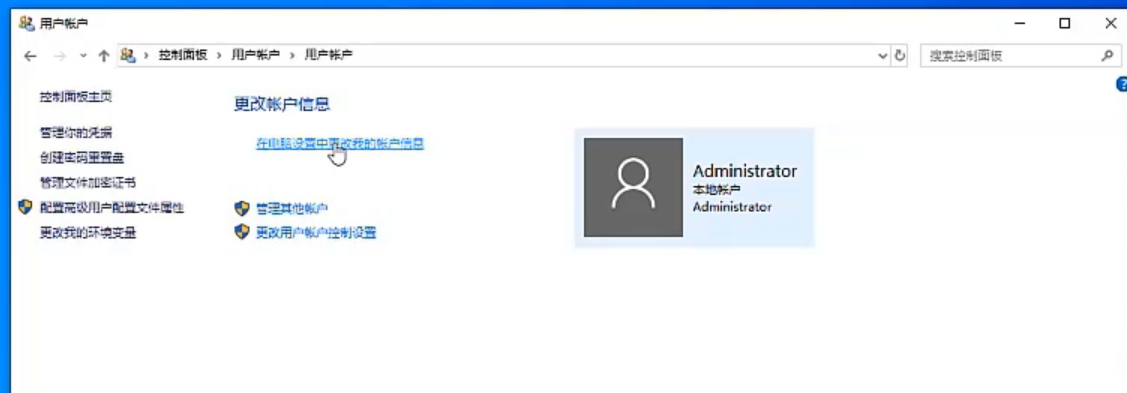Open help with the question mark icon
This screenshot has width=1127, height=393.
[x=1121, y=85]
